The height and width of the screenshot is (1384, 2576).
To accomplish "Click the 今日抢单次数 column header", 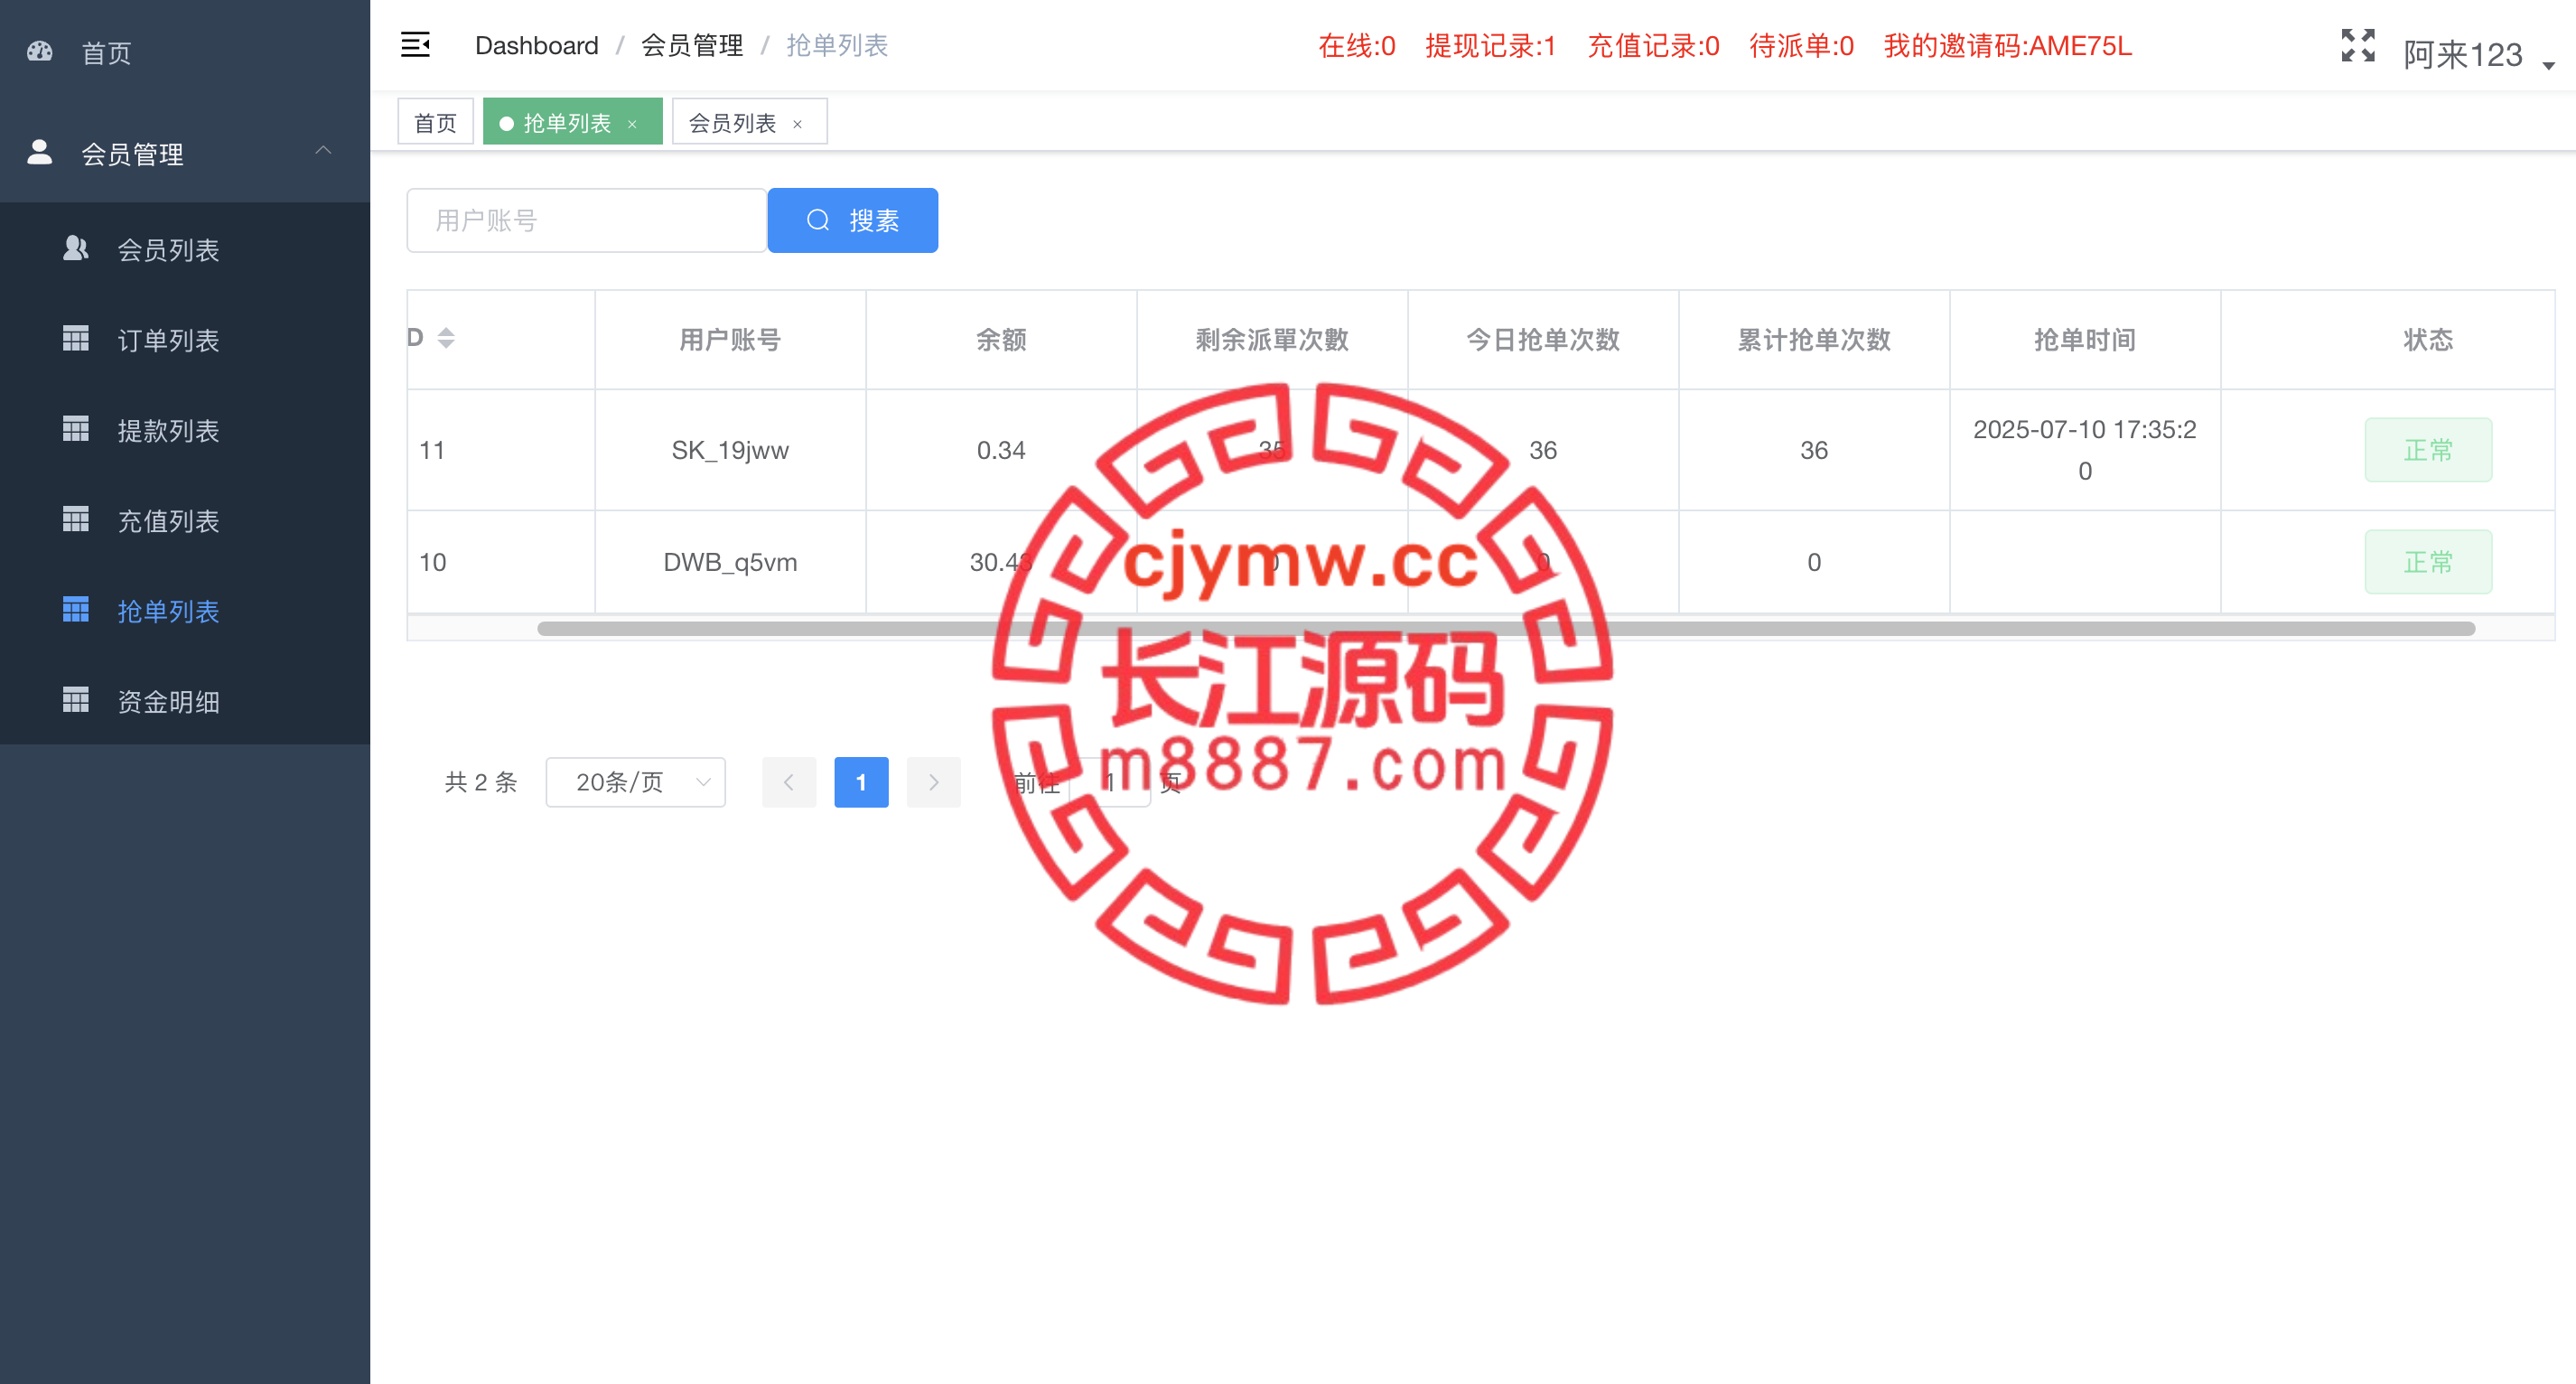I will [1542, 340].
